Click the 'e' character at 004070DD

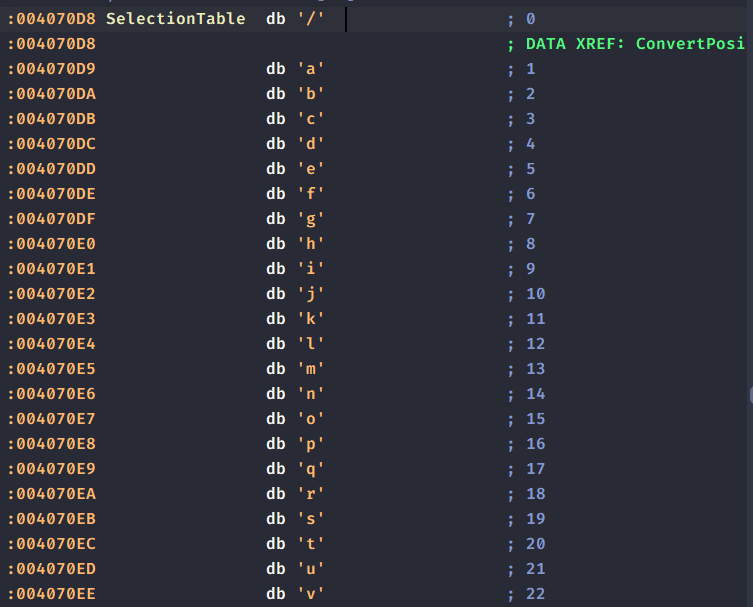point(311,169)
